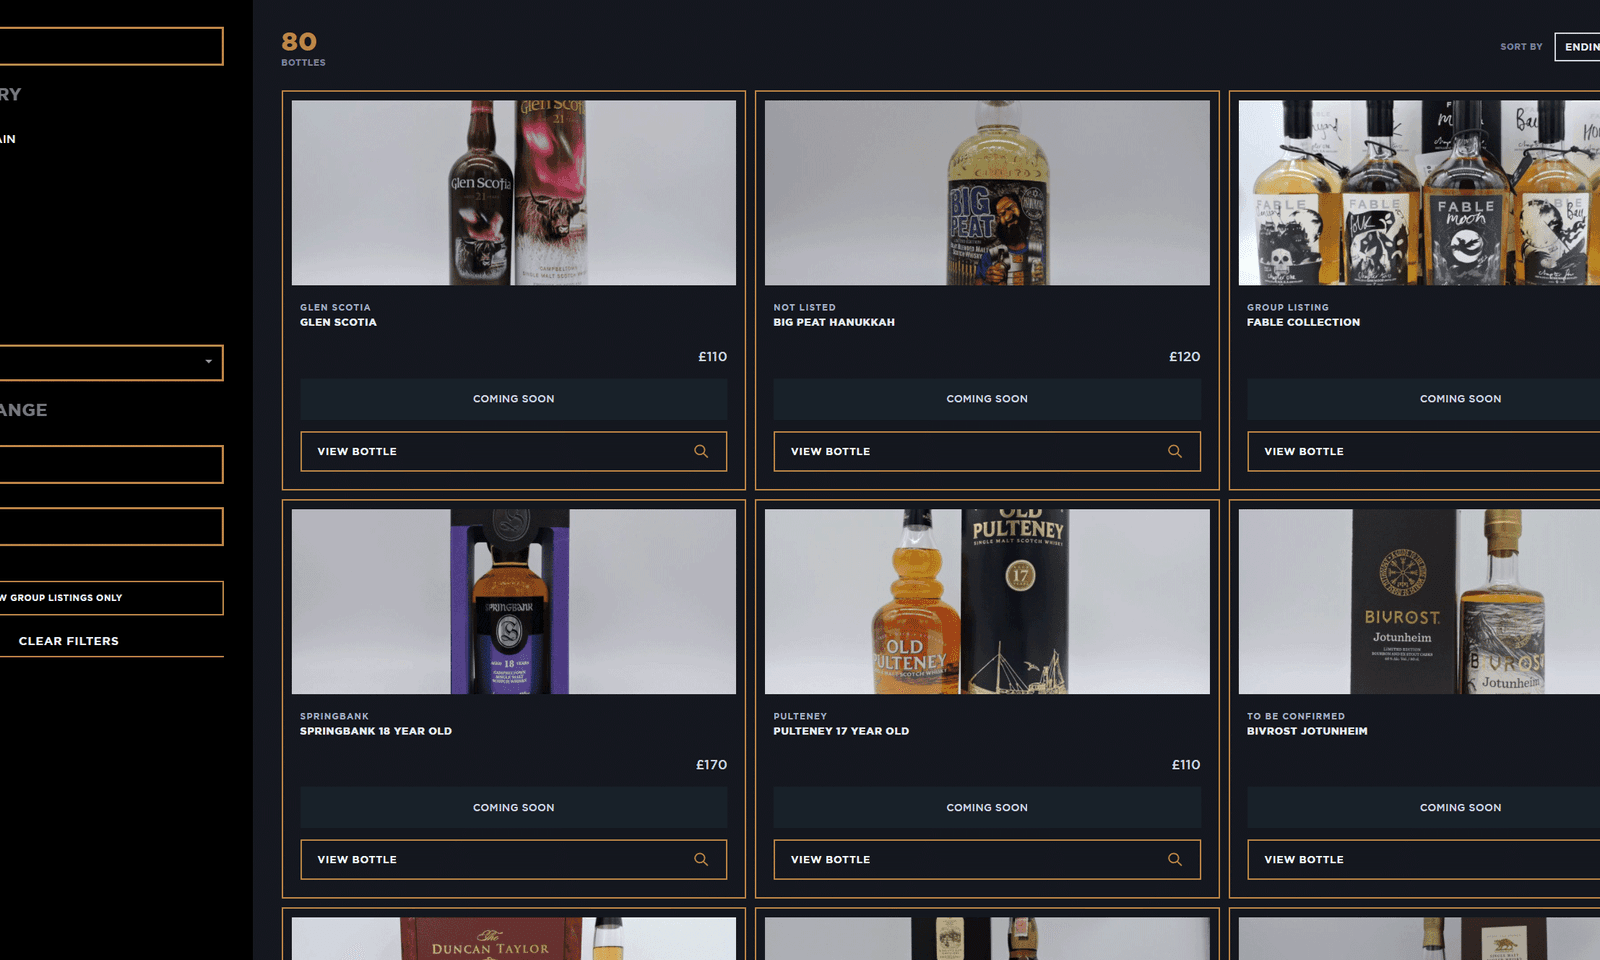Open Big Peat Hanukkah bottle image

987,192
